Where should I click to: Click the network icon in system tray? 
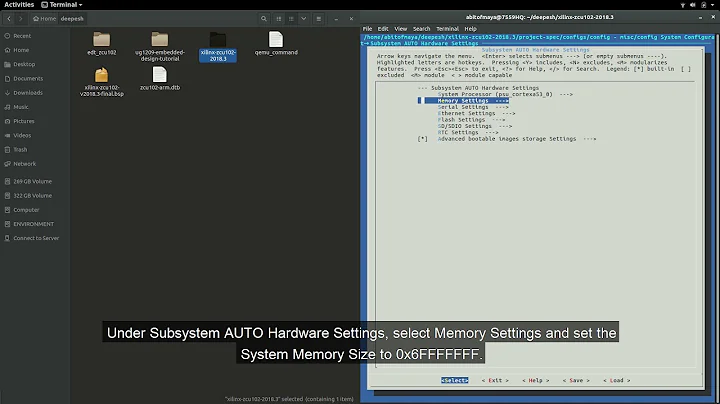pos(683,5)
